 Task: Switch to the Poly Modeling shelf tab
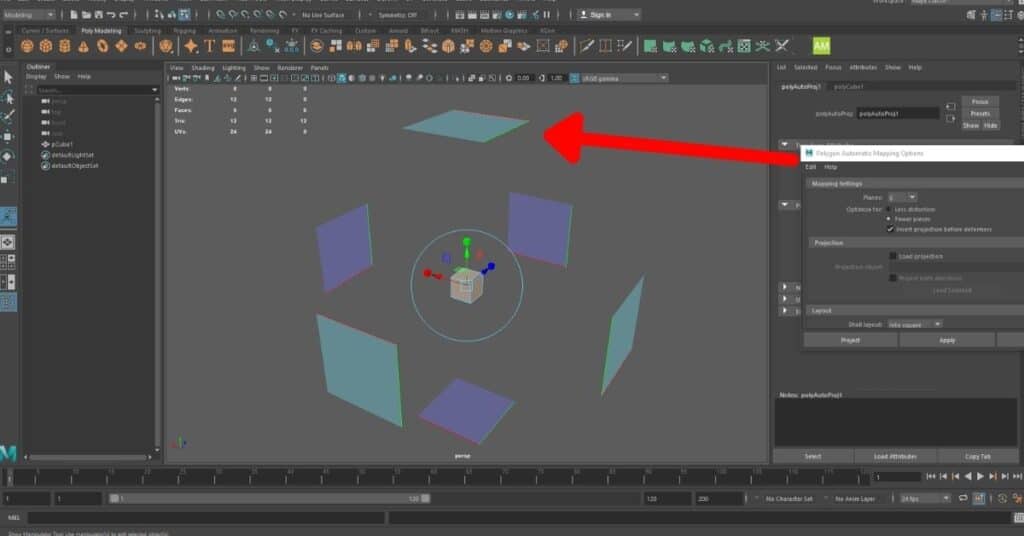(x=101, y=31)
